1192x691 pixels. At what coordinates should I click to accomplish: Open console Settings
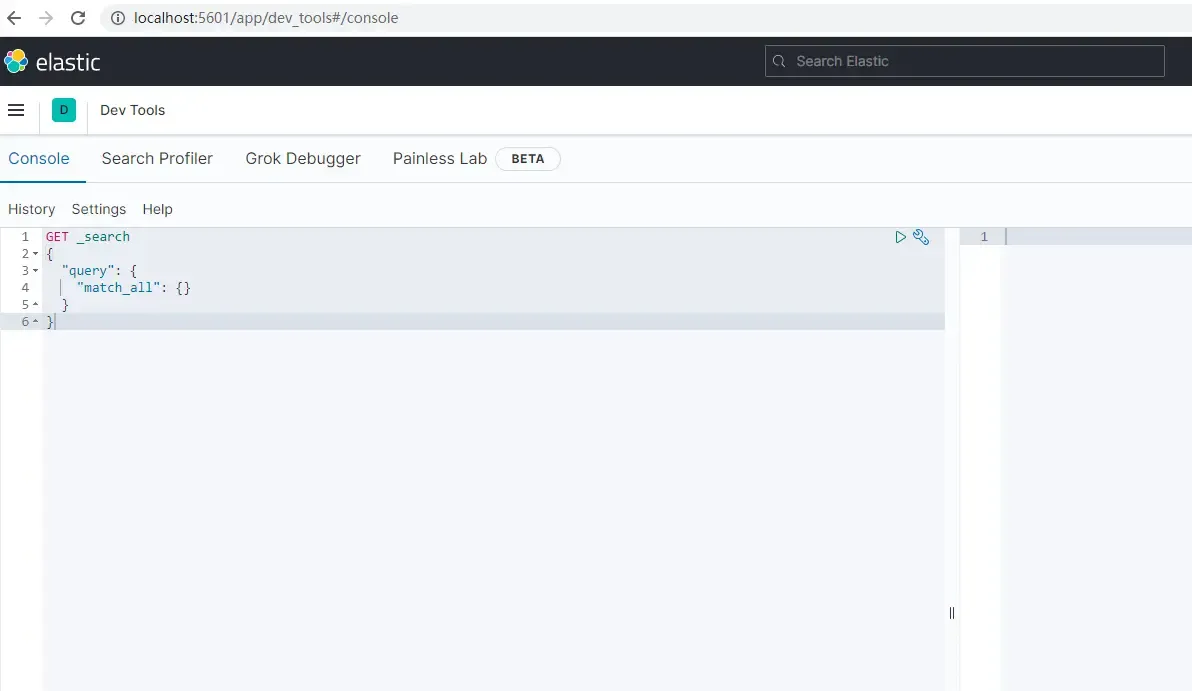[x=99, y=209]
